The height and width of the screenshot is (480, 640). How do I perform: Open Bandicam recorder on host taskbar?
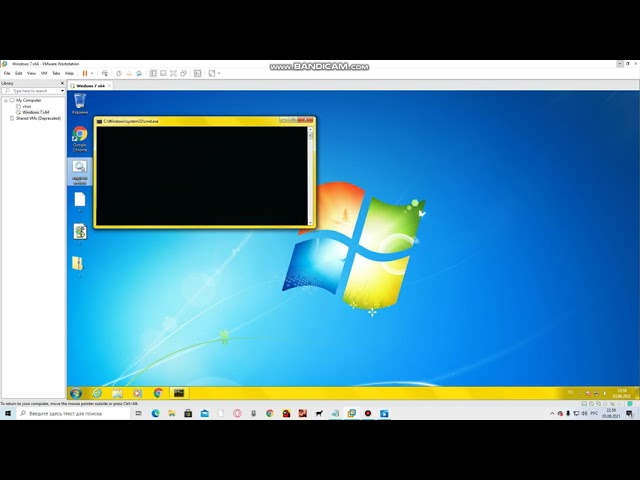coord(368,413)
